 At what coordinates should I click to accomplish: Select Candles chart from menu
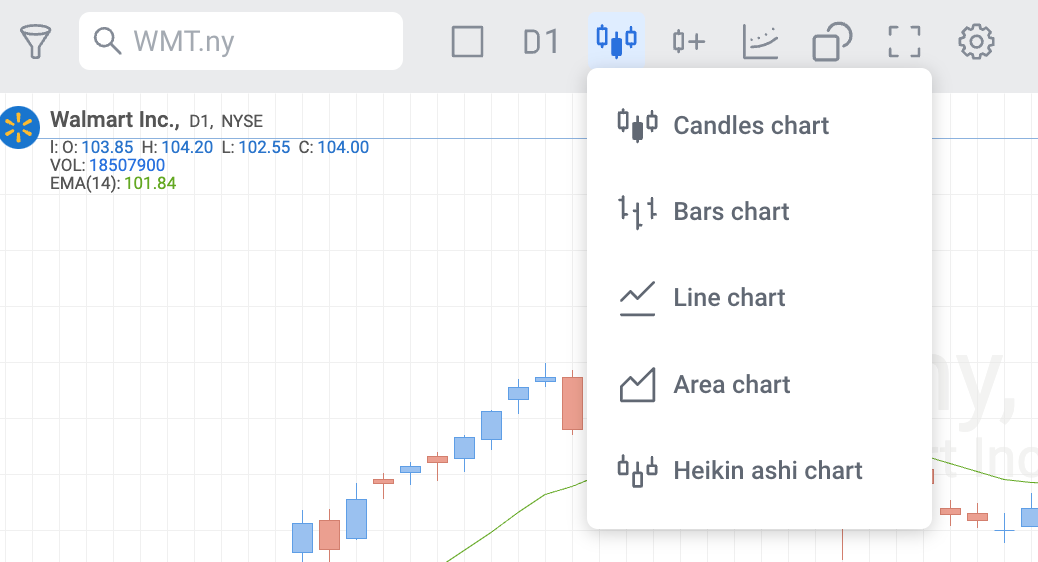click(751, 125)
